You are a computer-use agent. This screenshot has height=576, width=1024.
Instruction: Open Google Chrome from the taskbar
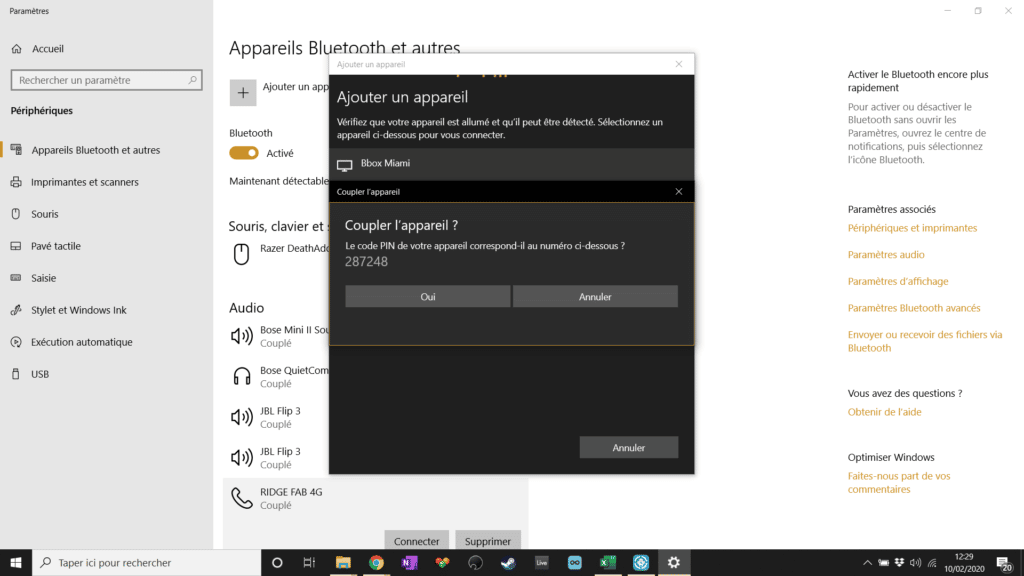click(x=376, y=563)
